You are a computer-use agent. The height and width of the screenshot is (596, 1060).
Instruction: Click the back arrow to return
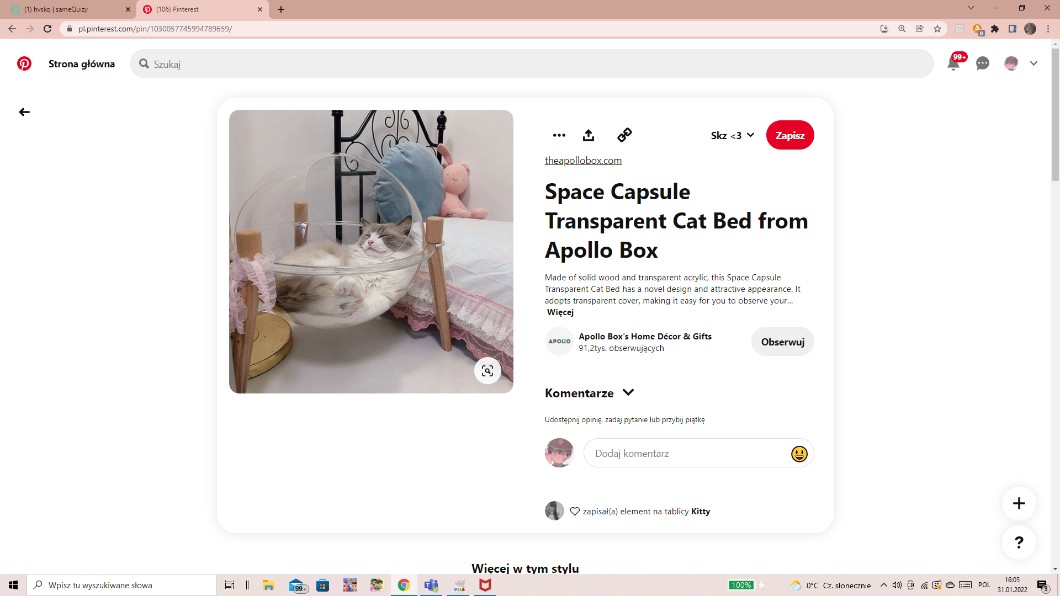tap(24, 112)
